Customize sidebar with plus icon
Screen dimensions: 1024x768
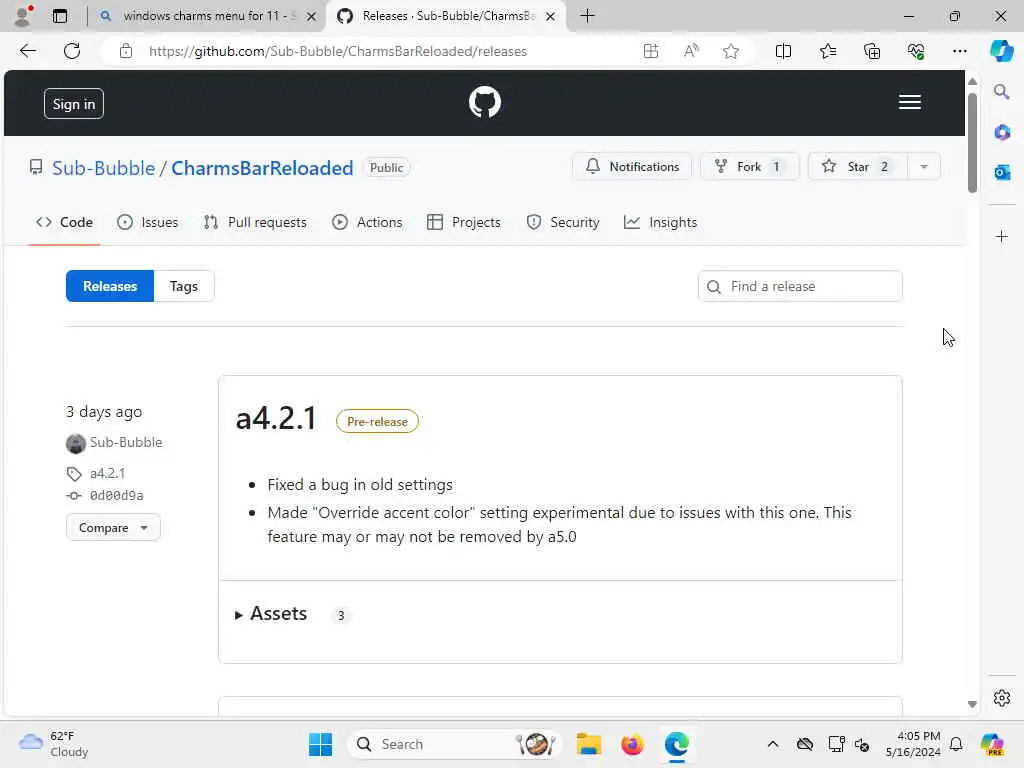point(1002,236)
